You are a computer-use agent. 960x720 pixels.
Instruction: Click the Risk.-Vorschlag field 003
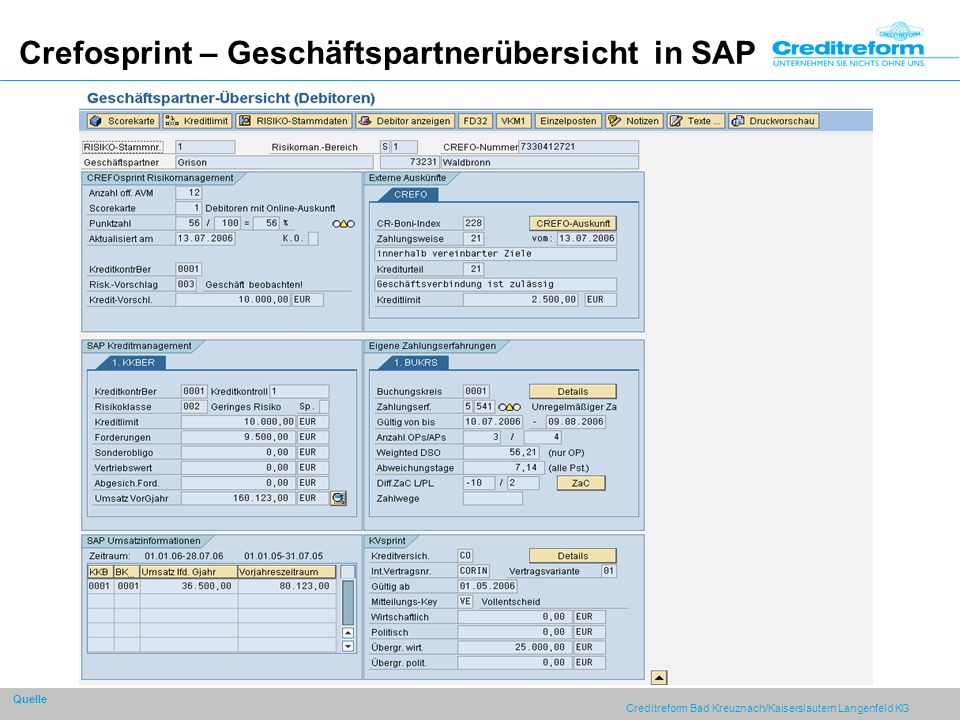[x=186, y=285]
